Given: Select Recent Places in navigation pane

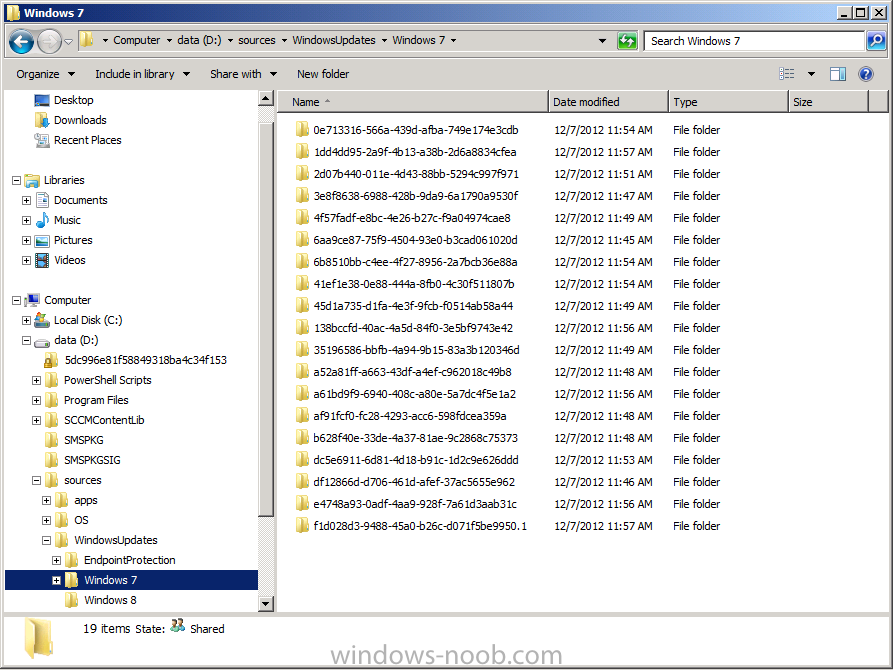Looking at the screenshot, I should click(x=87, y=140).
